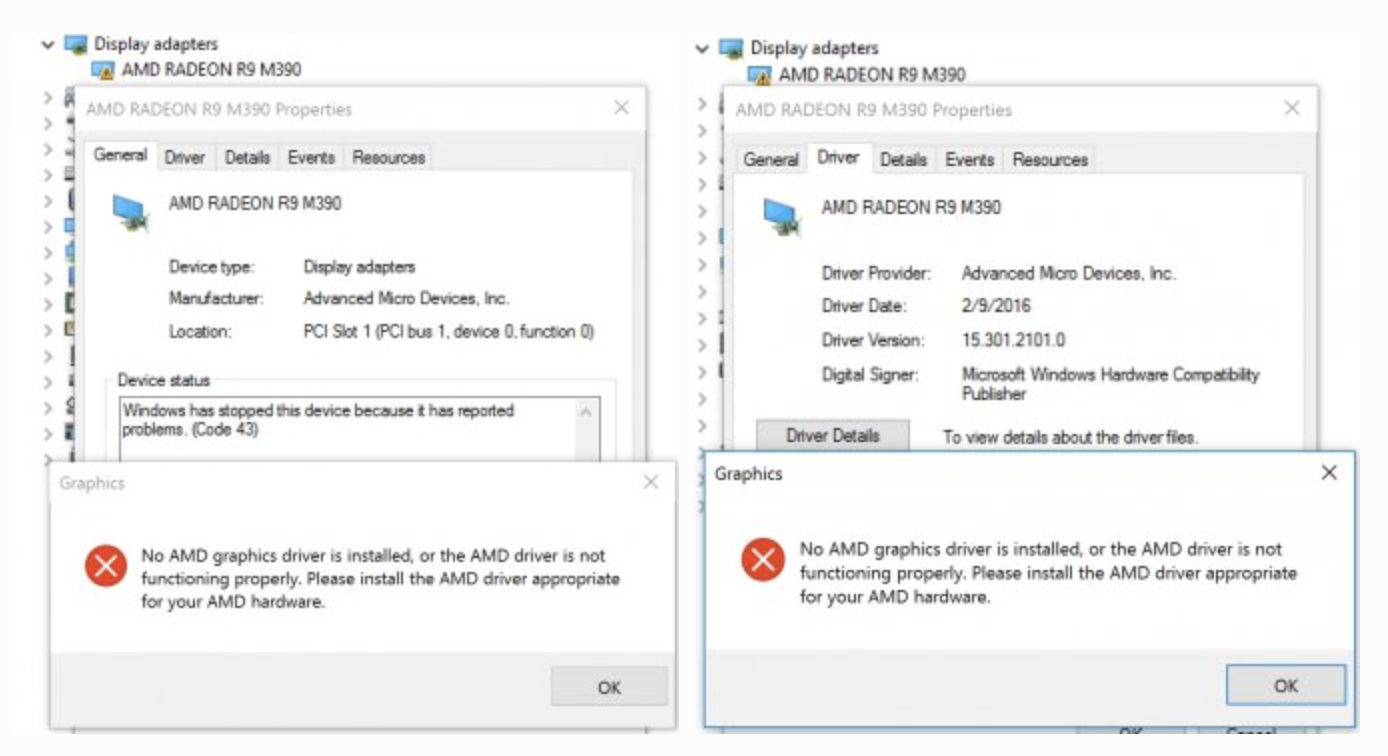This screenshot has height=756, width=1388.
Task: Switch to General tab in right Properties window
Action: pyautogui.click(x=771, y=159)
